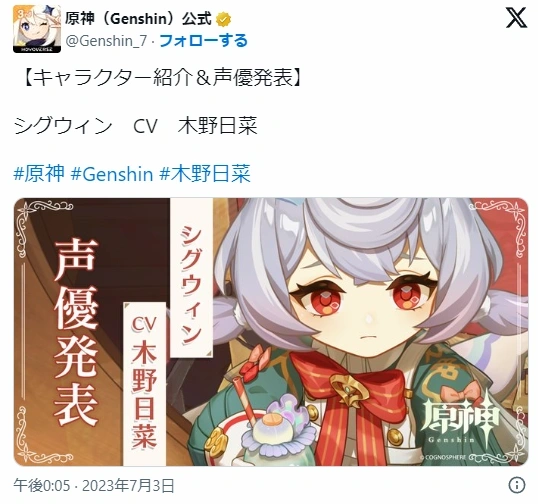Image resolution: width=538 pixels, height=504 pixels.
Task: Click the vertical シグウィン name label in banner
Action: pos(191,285)
